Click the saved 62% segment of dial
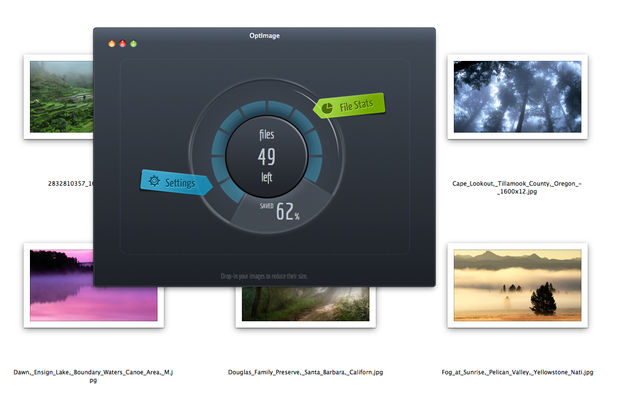The image size is (628, 393). tap(280, 210)
